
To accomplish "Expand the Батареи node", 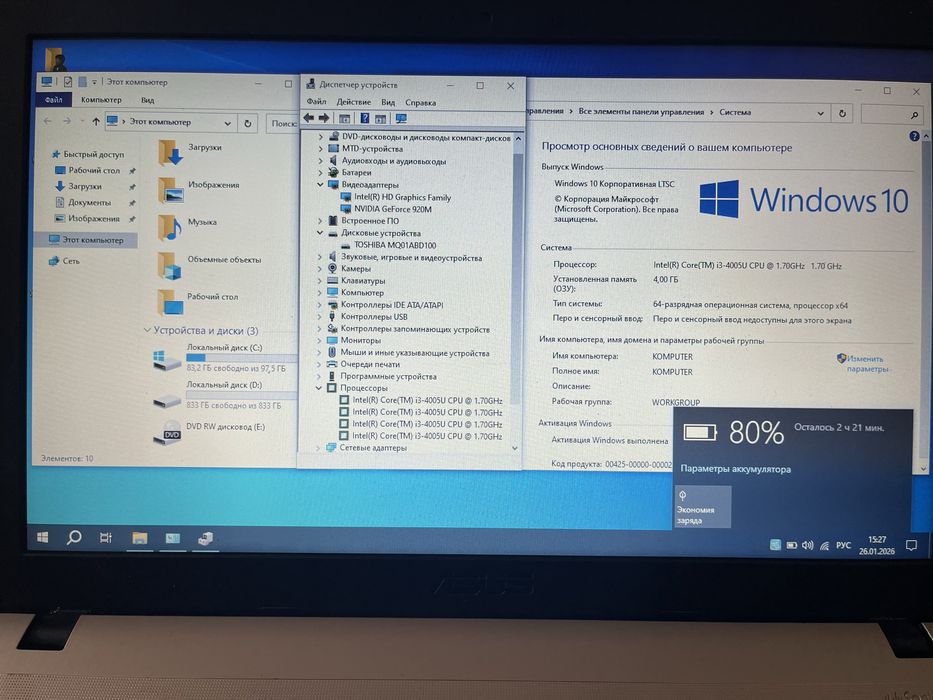I will click(x=320, y=173).
